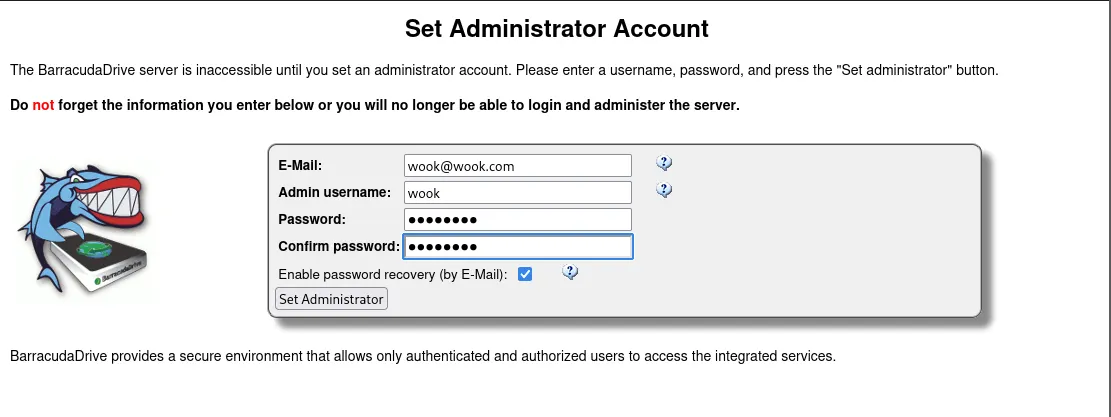Show help for password recovery option
The width and height of the screenshot is (1111, 417).
click(570, 272)
